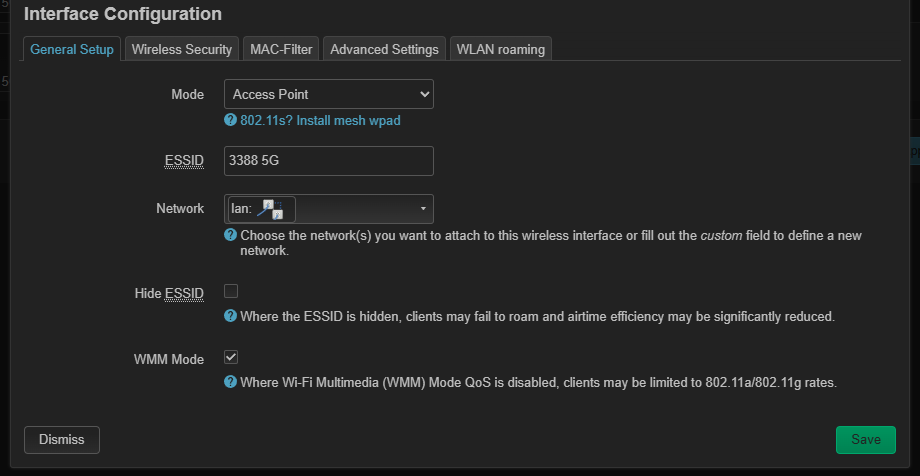920x476 pixels.
Task: Open the Wireless Security tab
Action: coord(182,49)
